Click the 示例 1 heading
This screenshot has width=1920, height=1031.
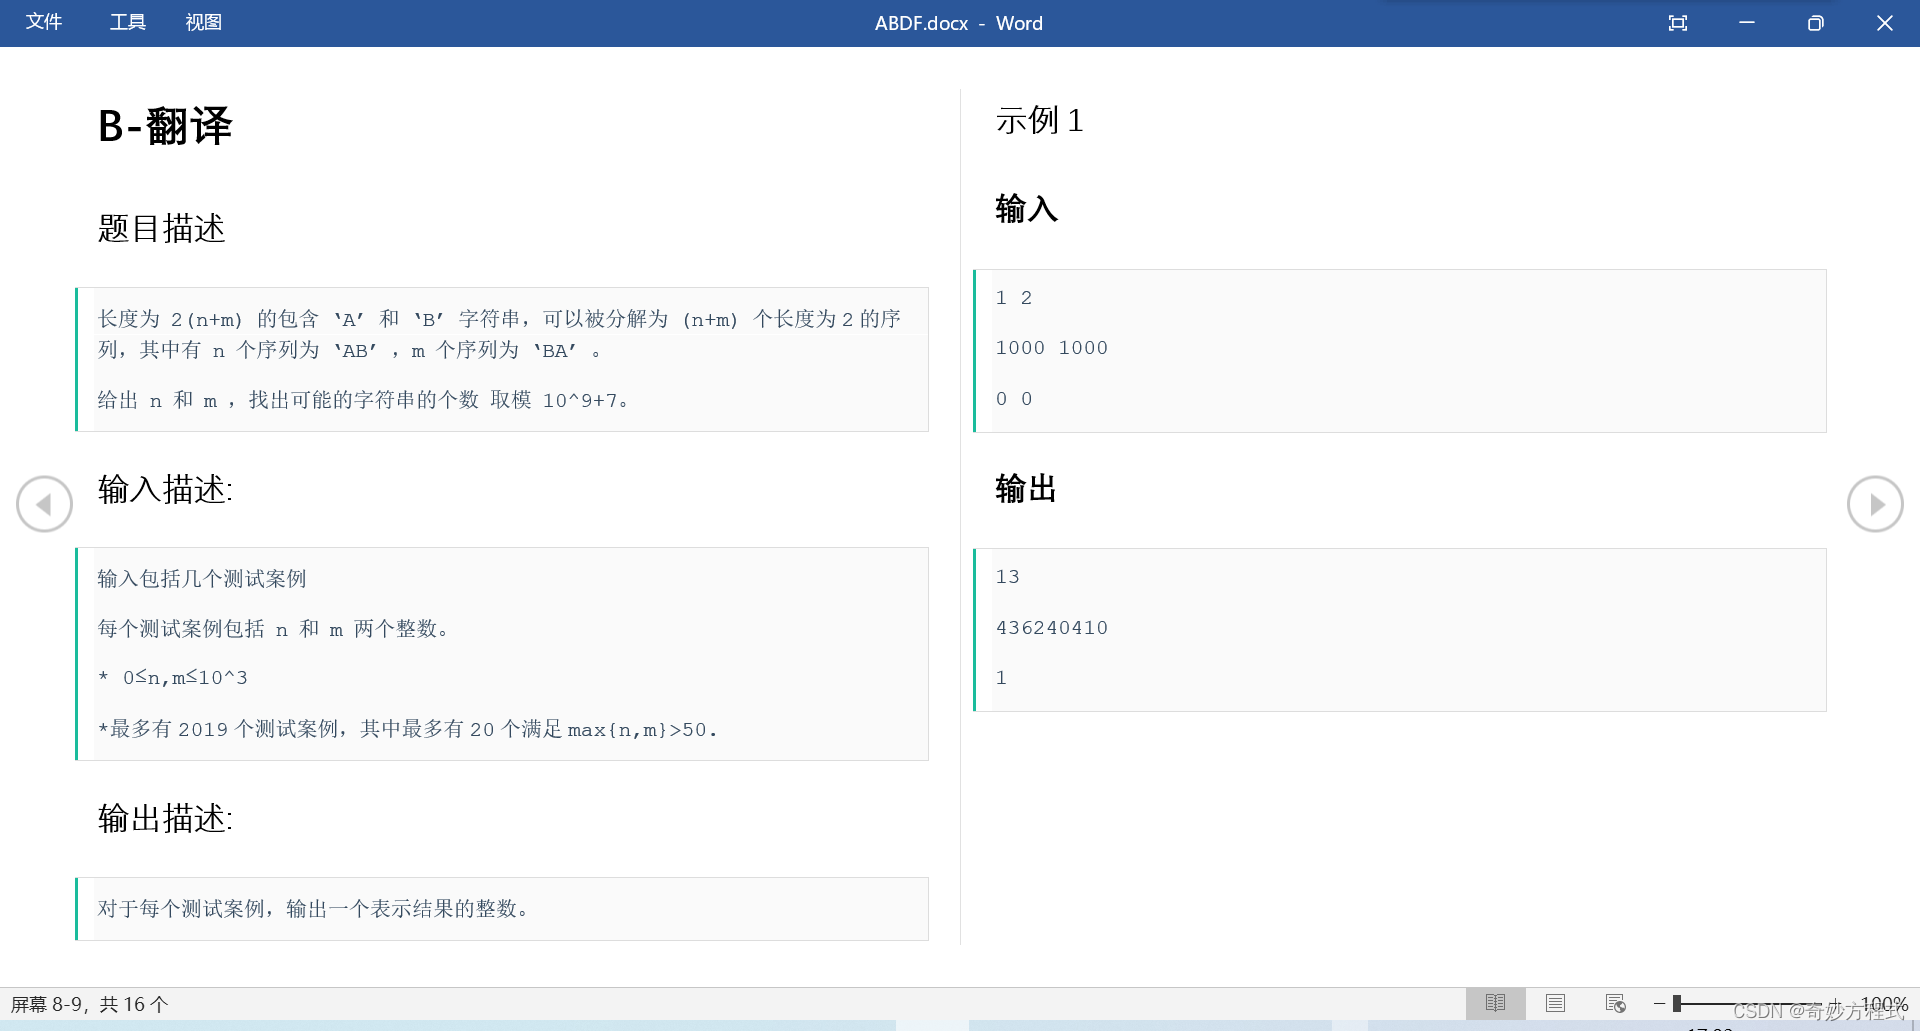click(x=1040, y=120)
